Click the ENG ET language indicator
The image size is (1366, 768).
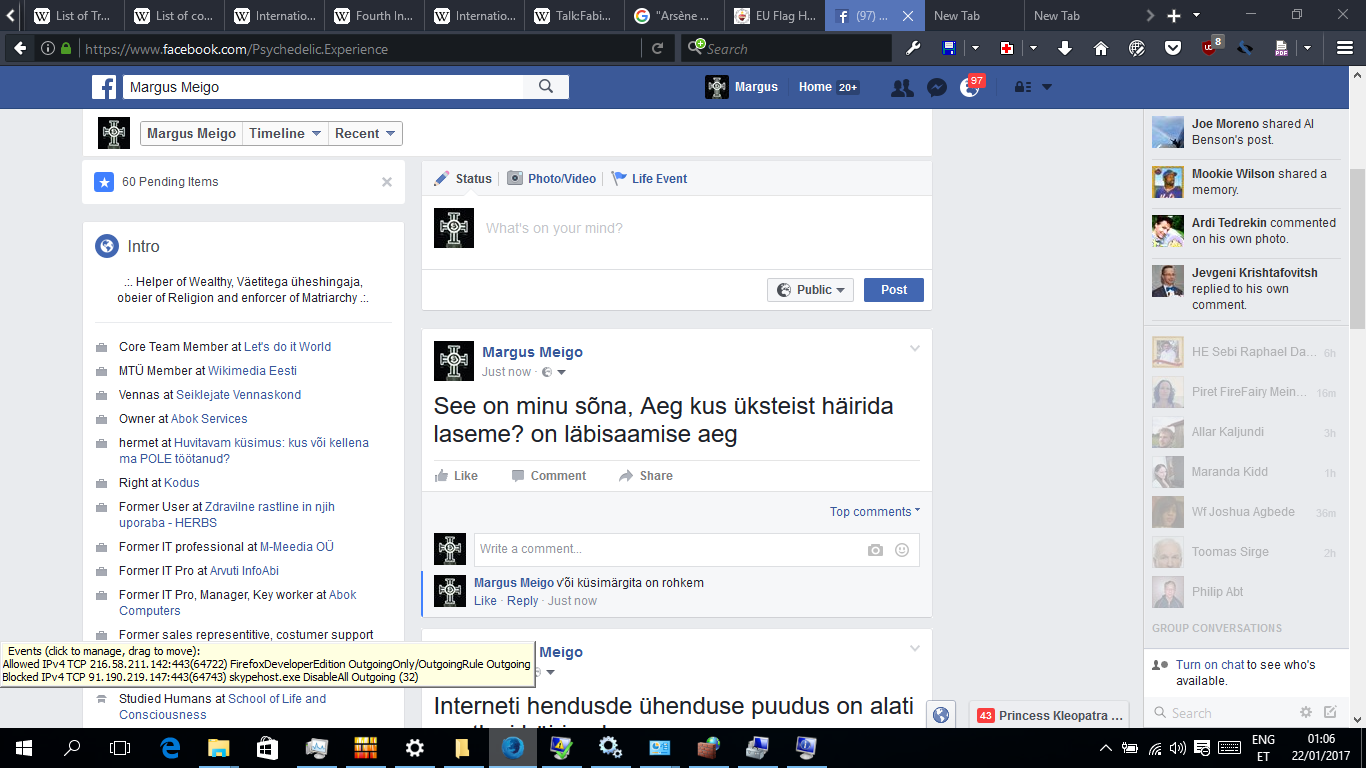[1263, 747]
